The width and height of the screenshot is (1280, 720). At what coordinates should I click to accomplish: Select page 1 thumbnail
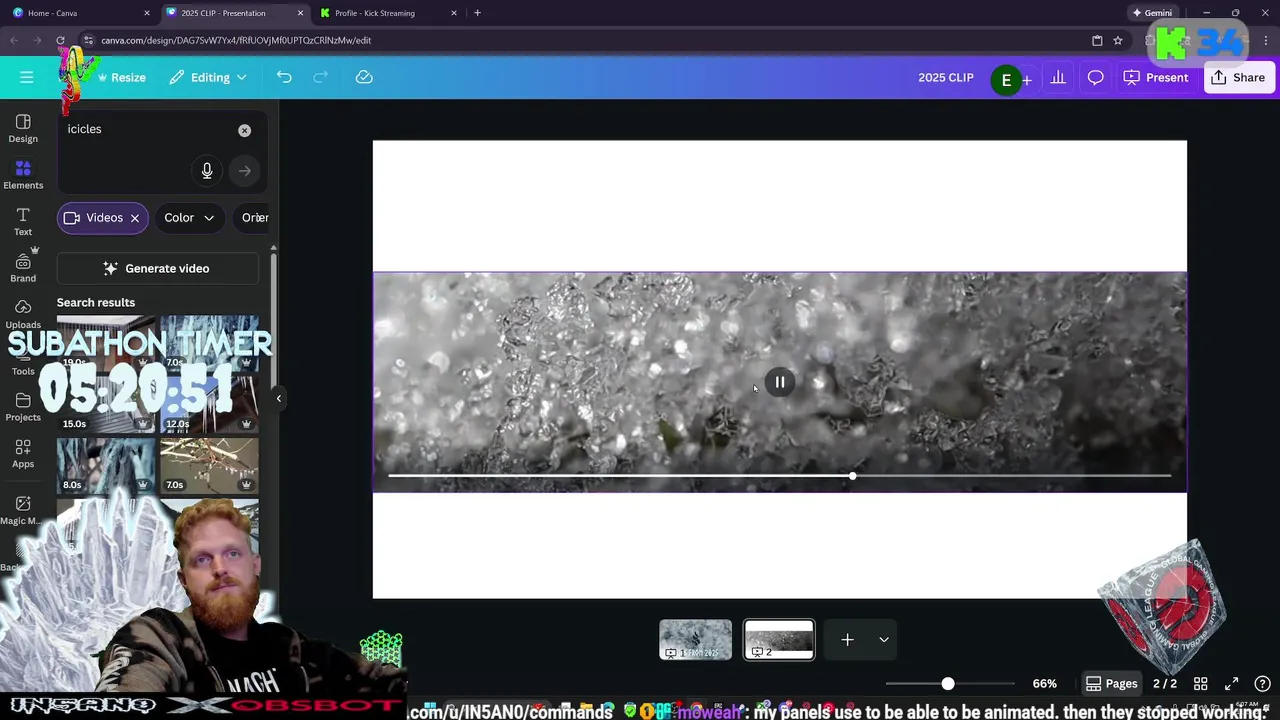pos(695,639)
